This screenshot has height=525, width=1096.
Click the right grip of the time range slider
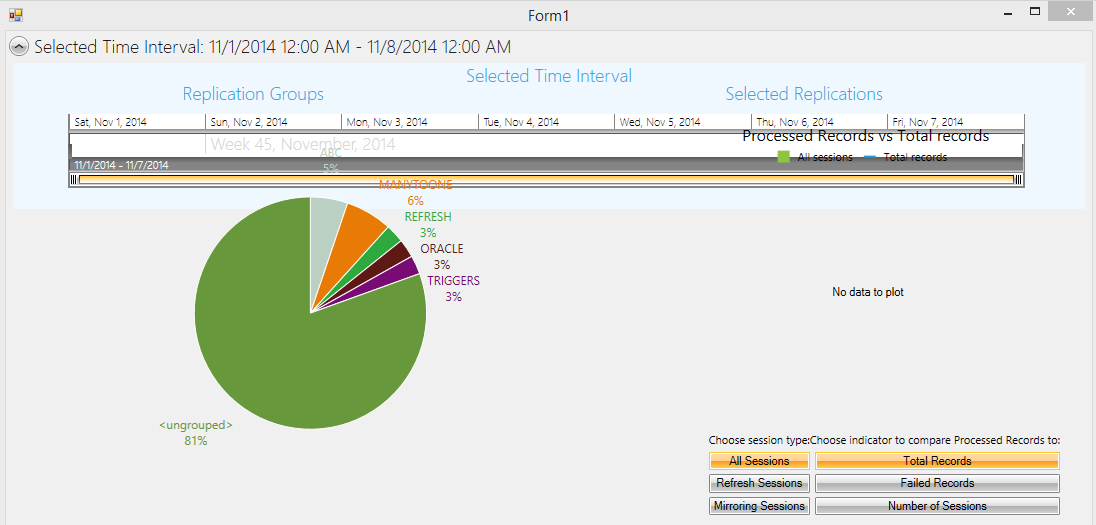pos(1018,180)
